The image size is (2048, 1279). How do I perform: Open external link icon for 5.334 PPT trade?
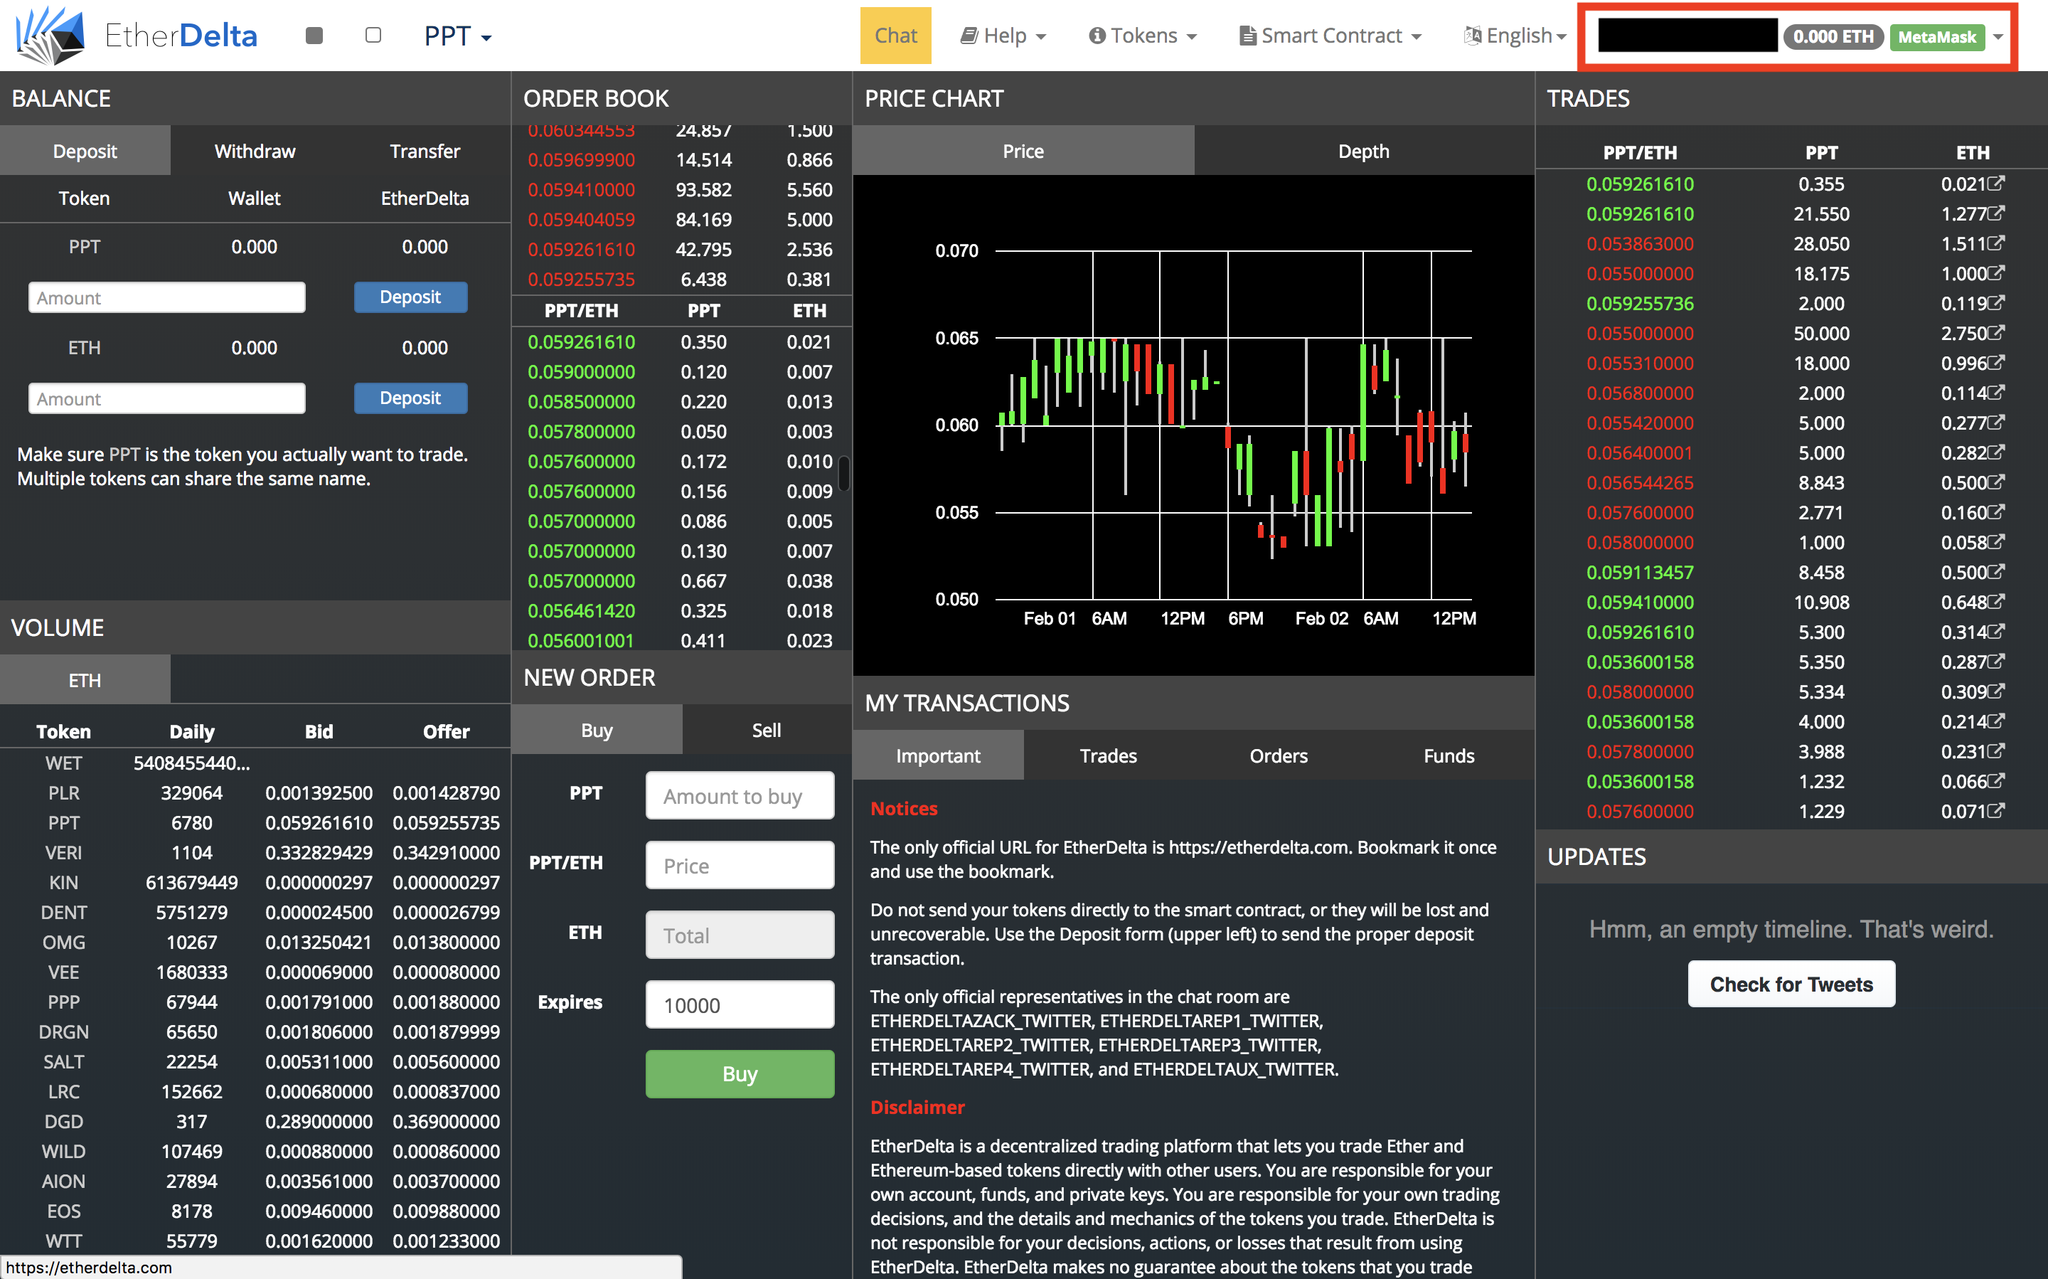[x=1996, y=691]
